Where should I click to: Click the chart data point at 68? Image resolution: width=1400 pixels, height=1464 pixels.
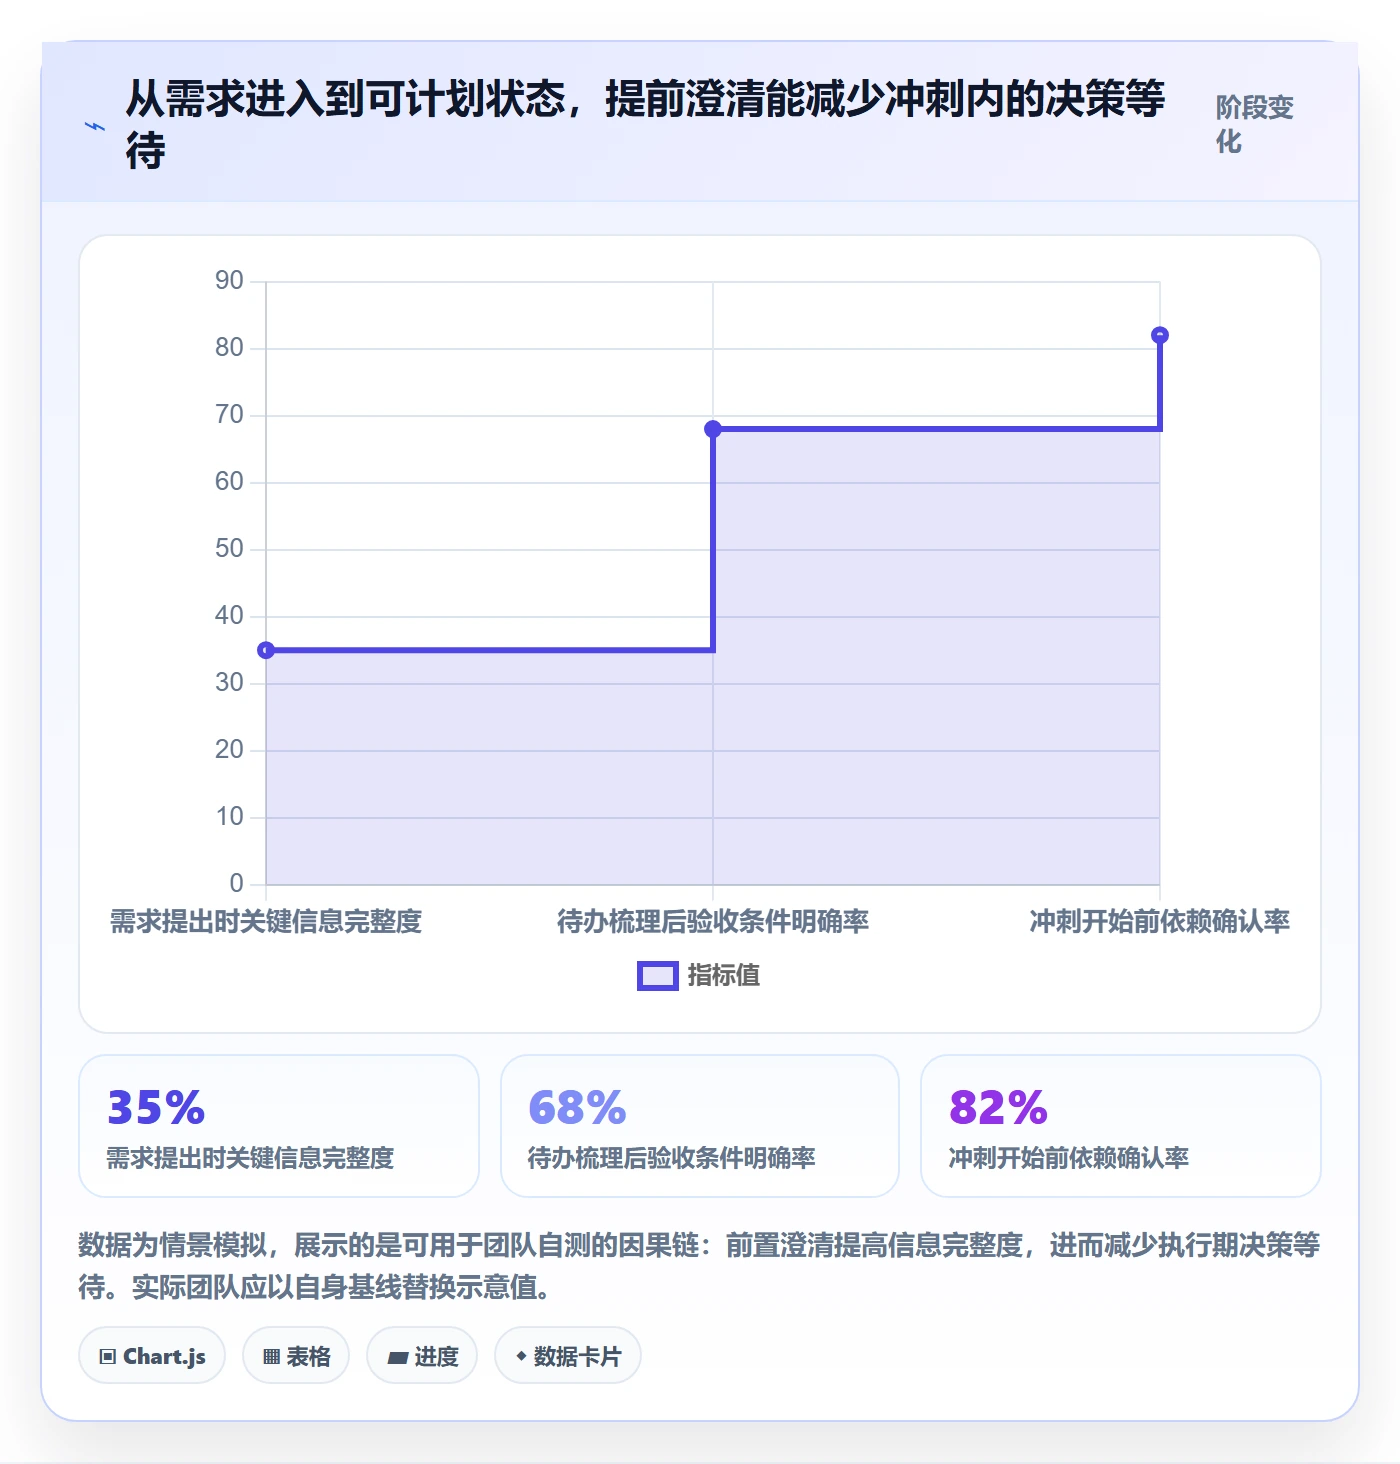713,429
